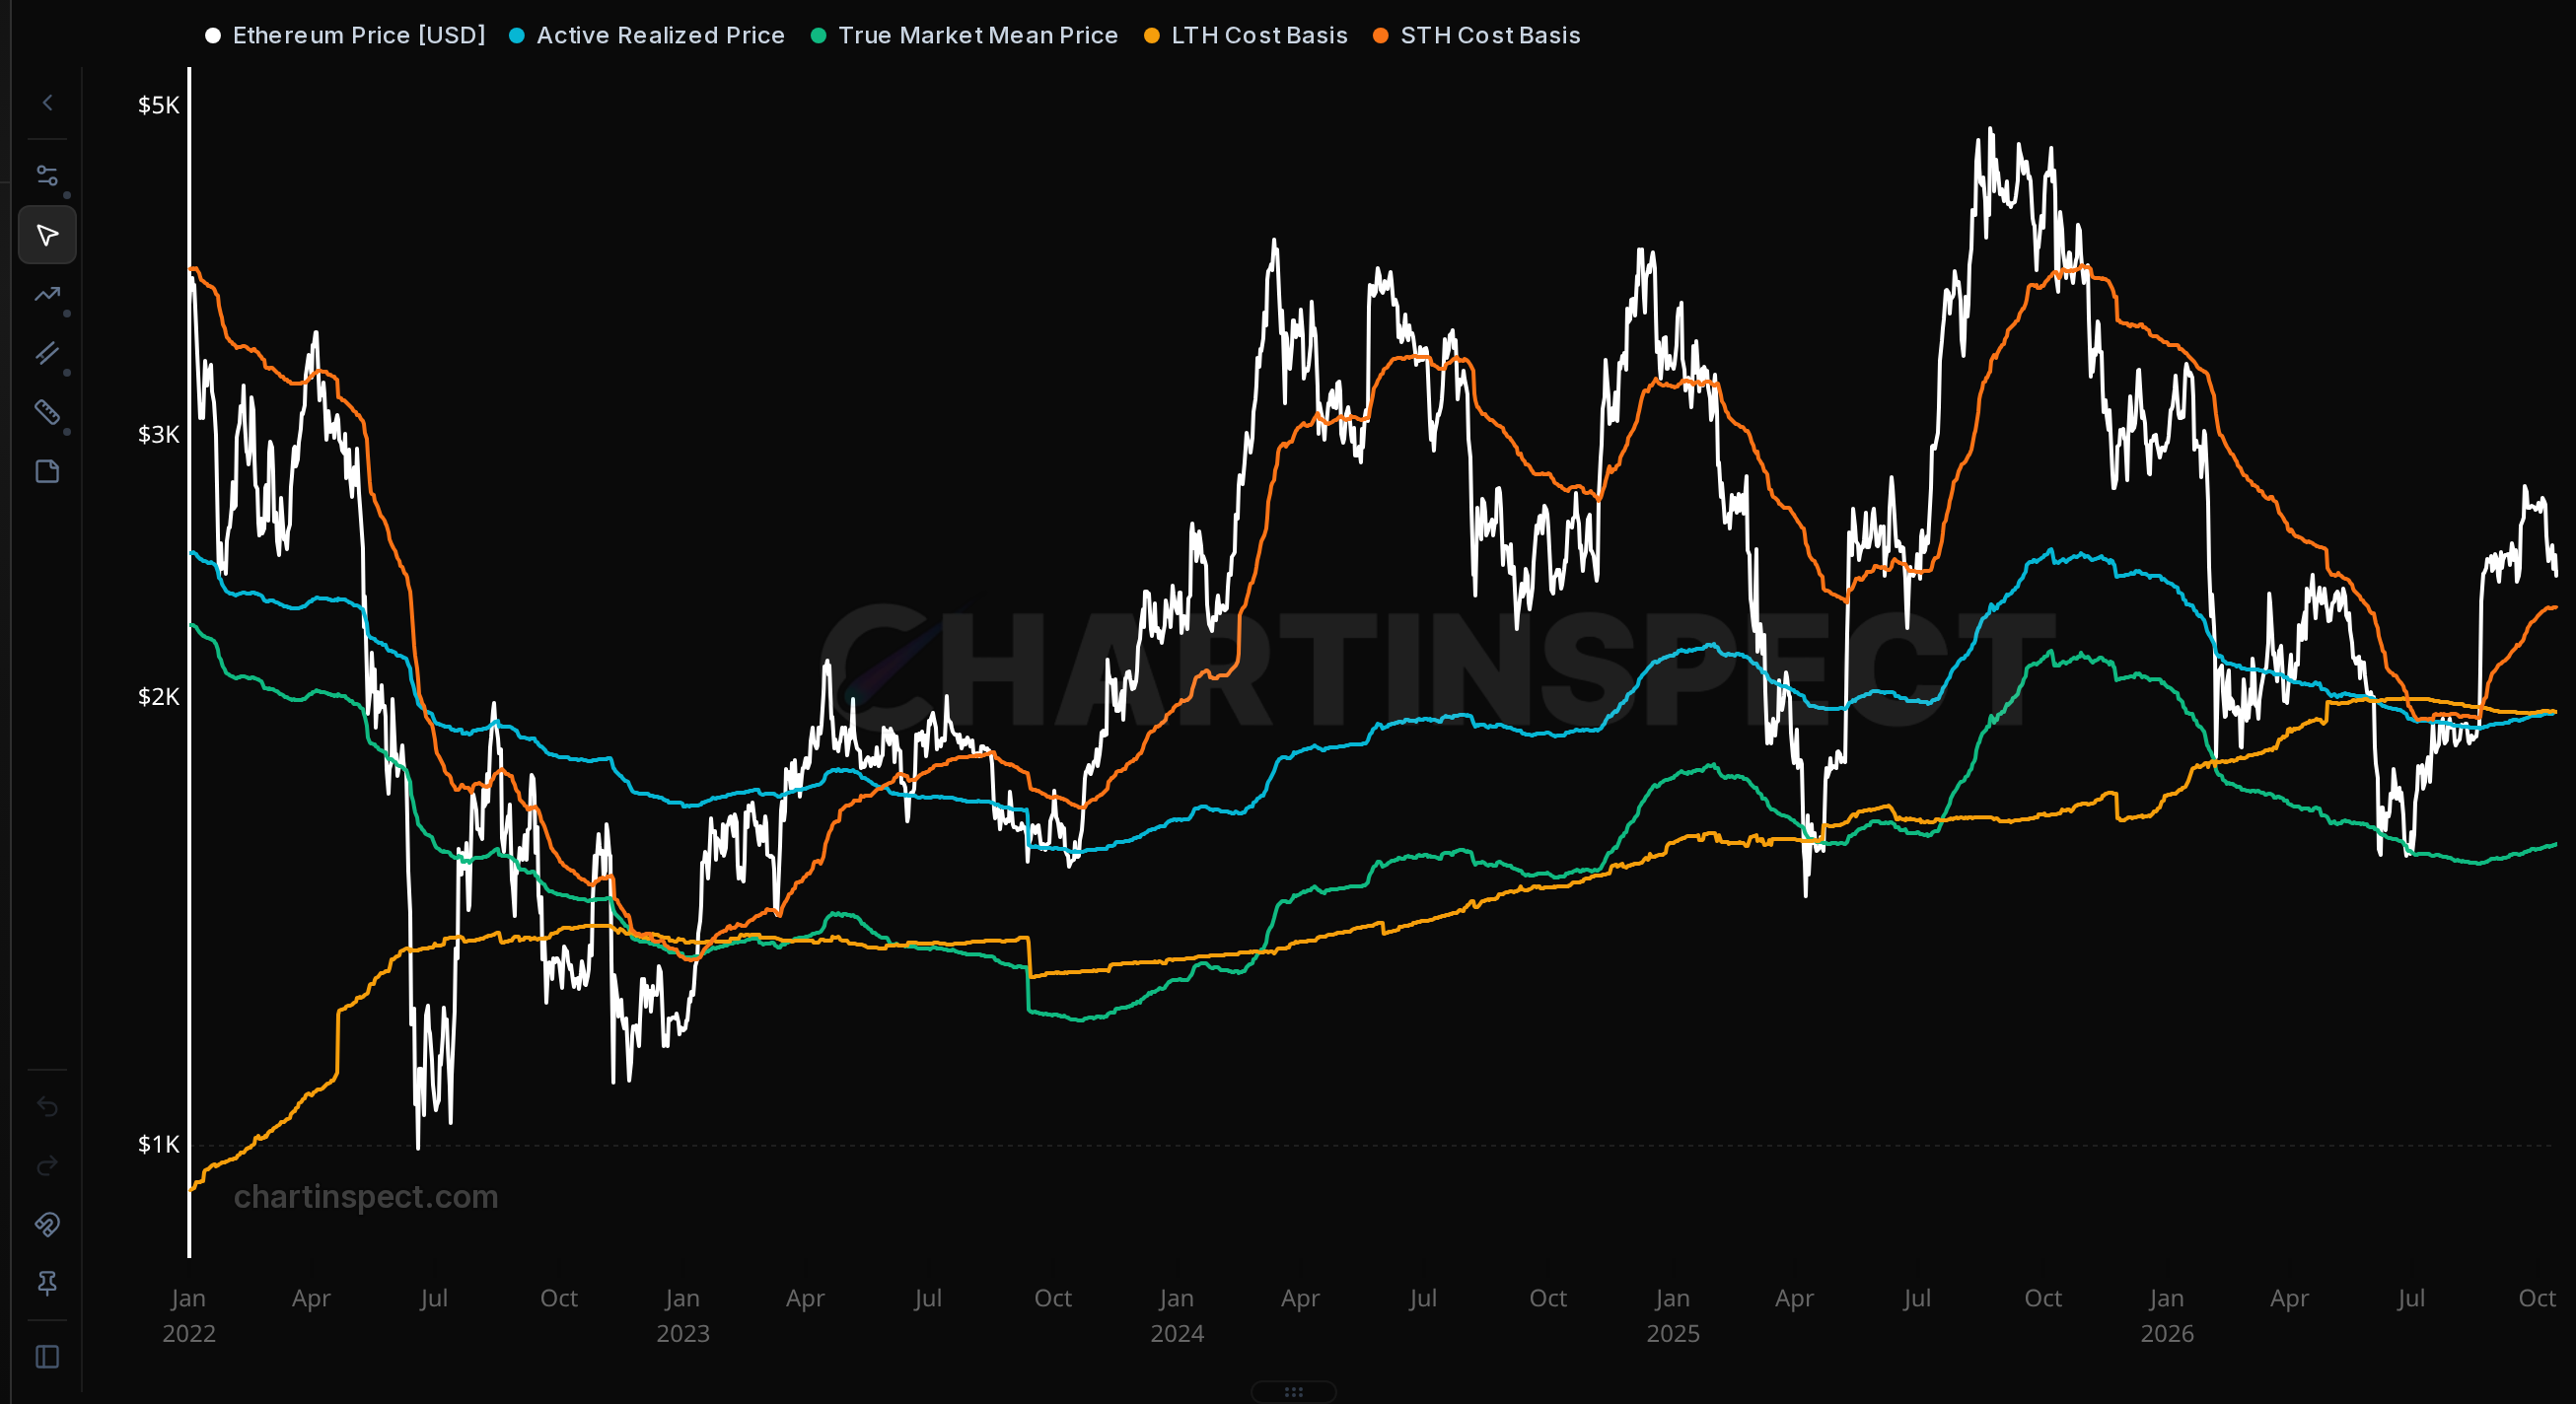Expand options dot beside the settings sliders tool
2576x1404 pixels.
pos(67,195)
